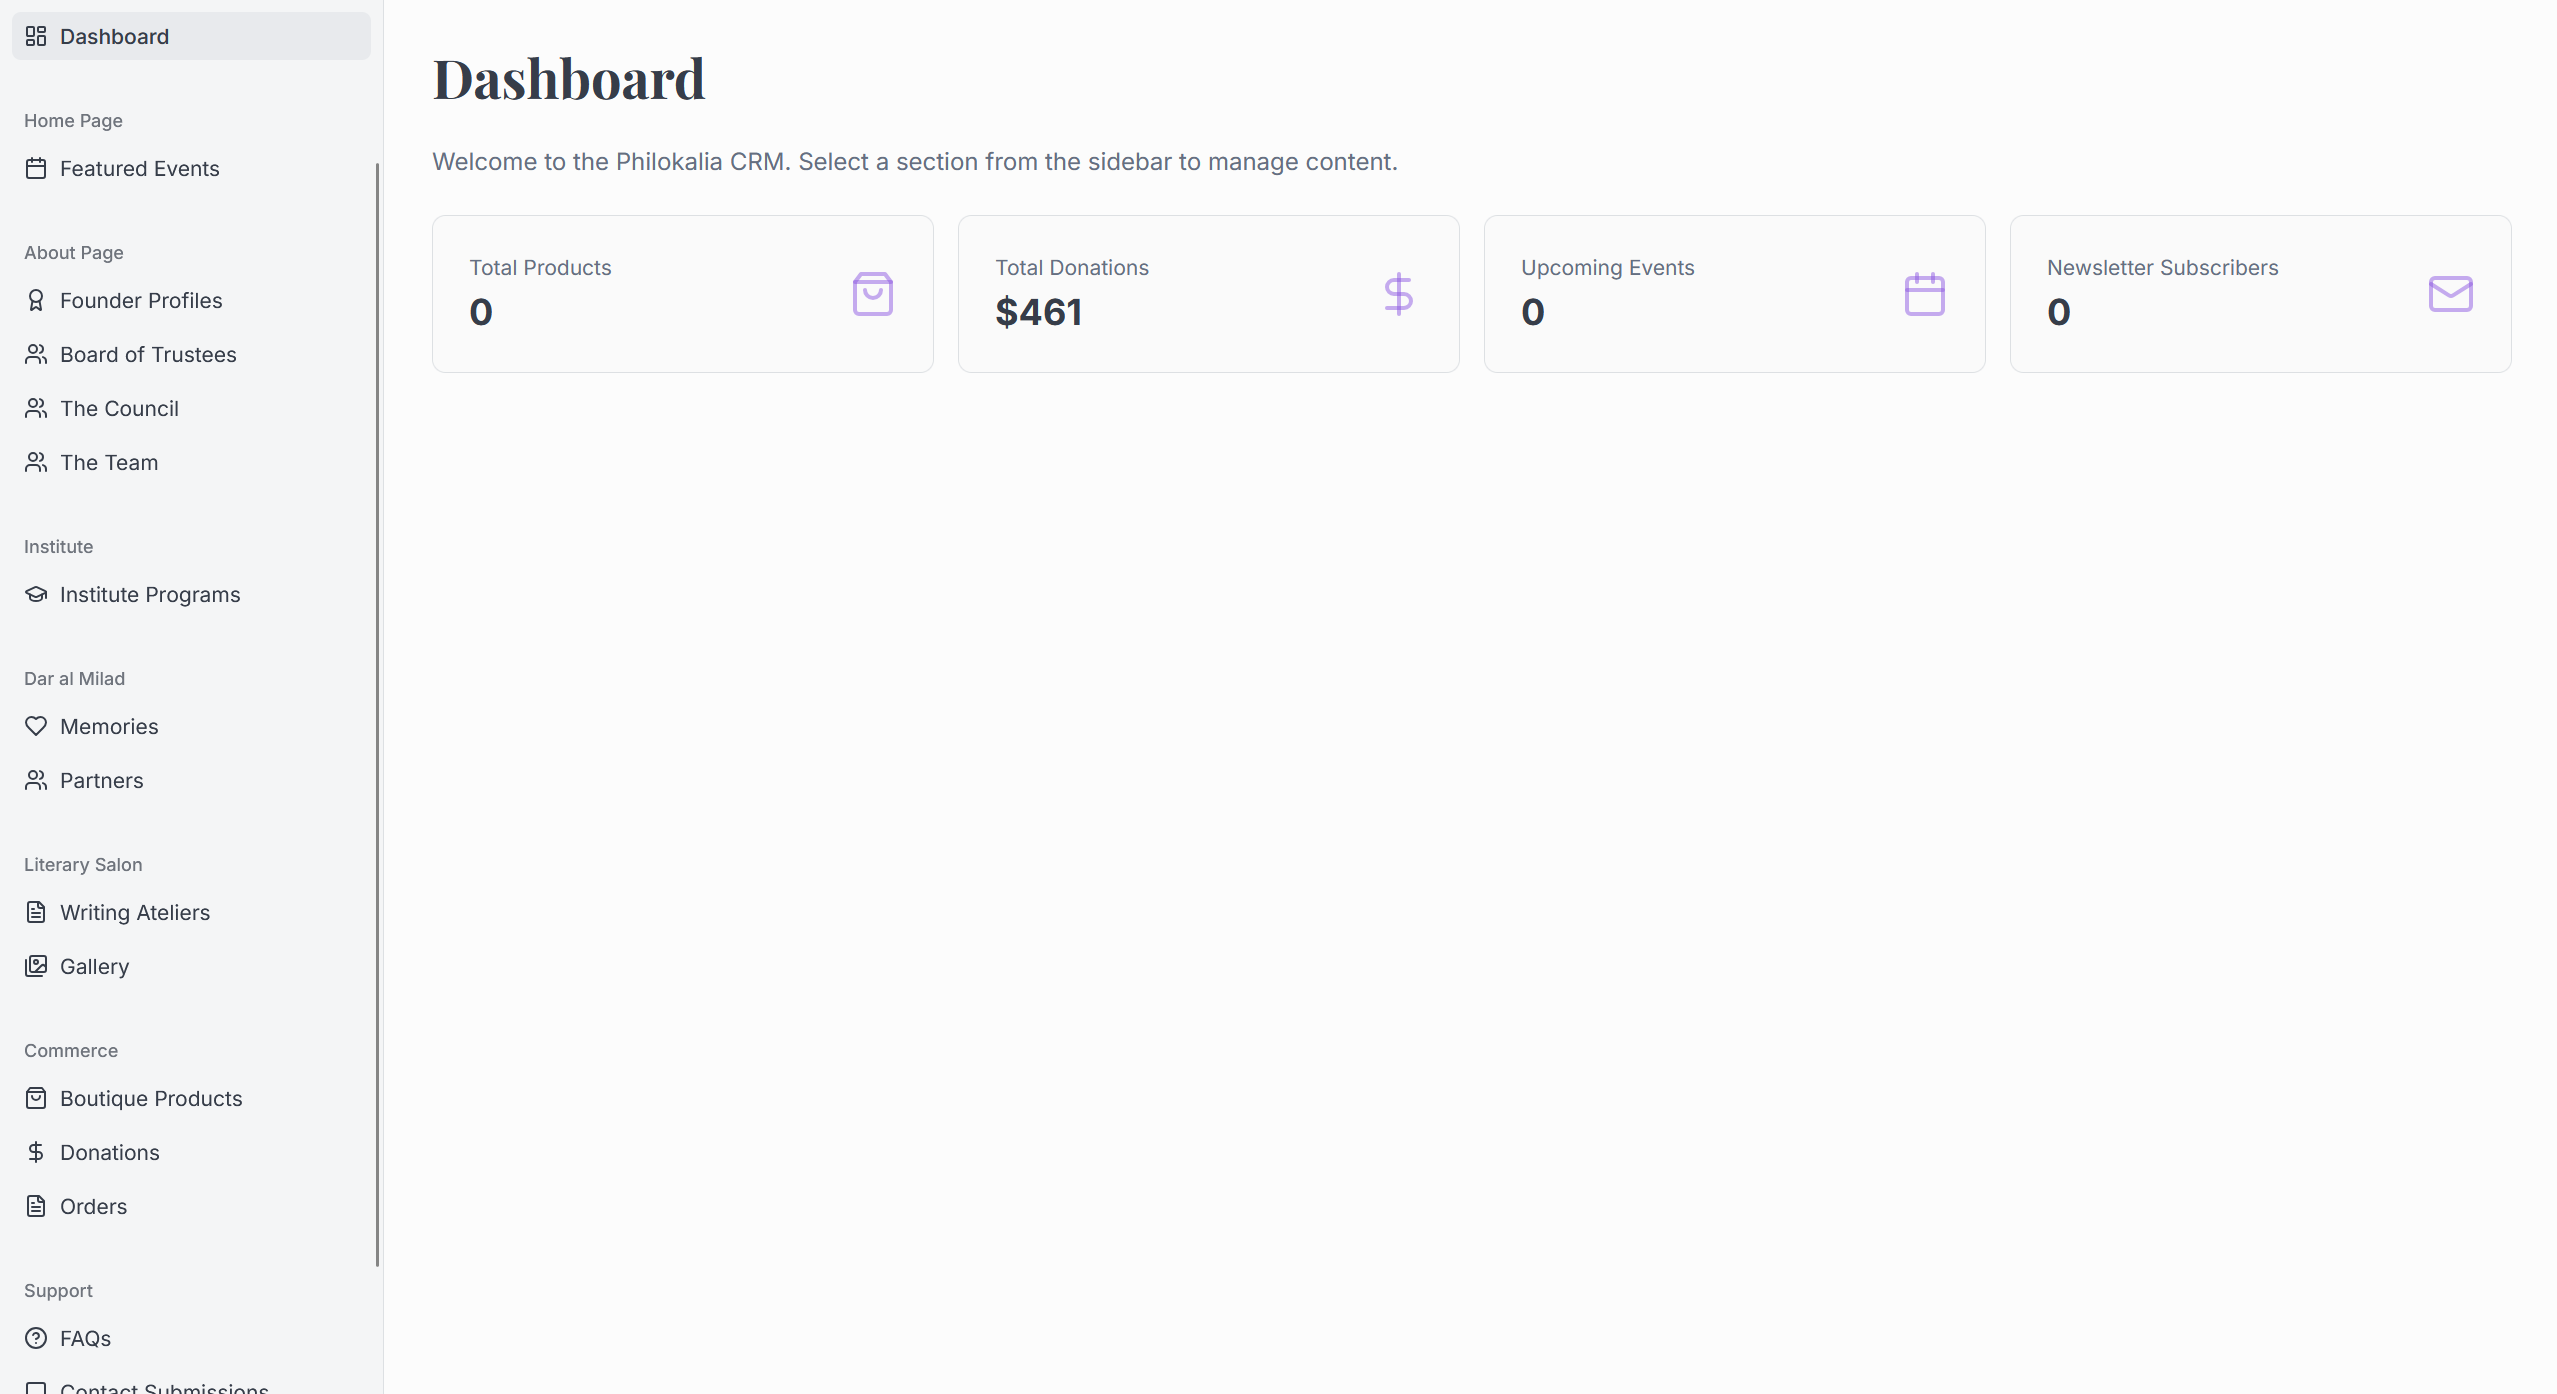Click the envelope icon on Newsletter Subscribers card

[x=2449, y=293]
